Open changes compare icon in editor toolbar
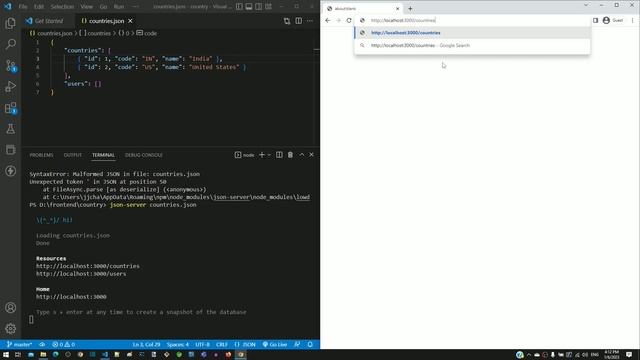Screen dimensions: 640x360 287,21
